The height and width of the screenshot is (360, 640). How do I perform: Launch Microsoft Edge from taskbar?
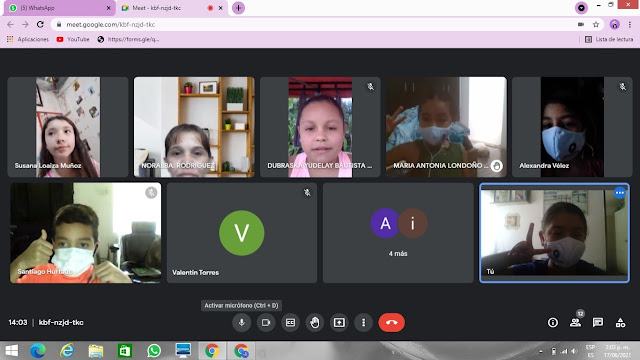pos(38,351)
